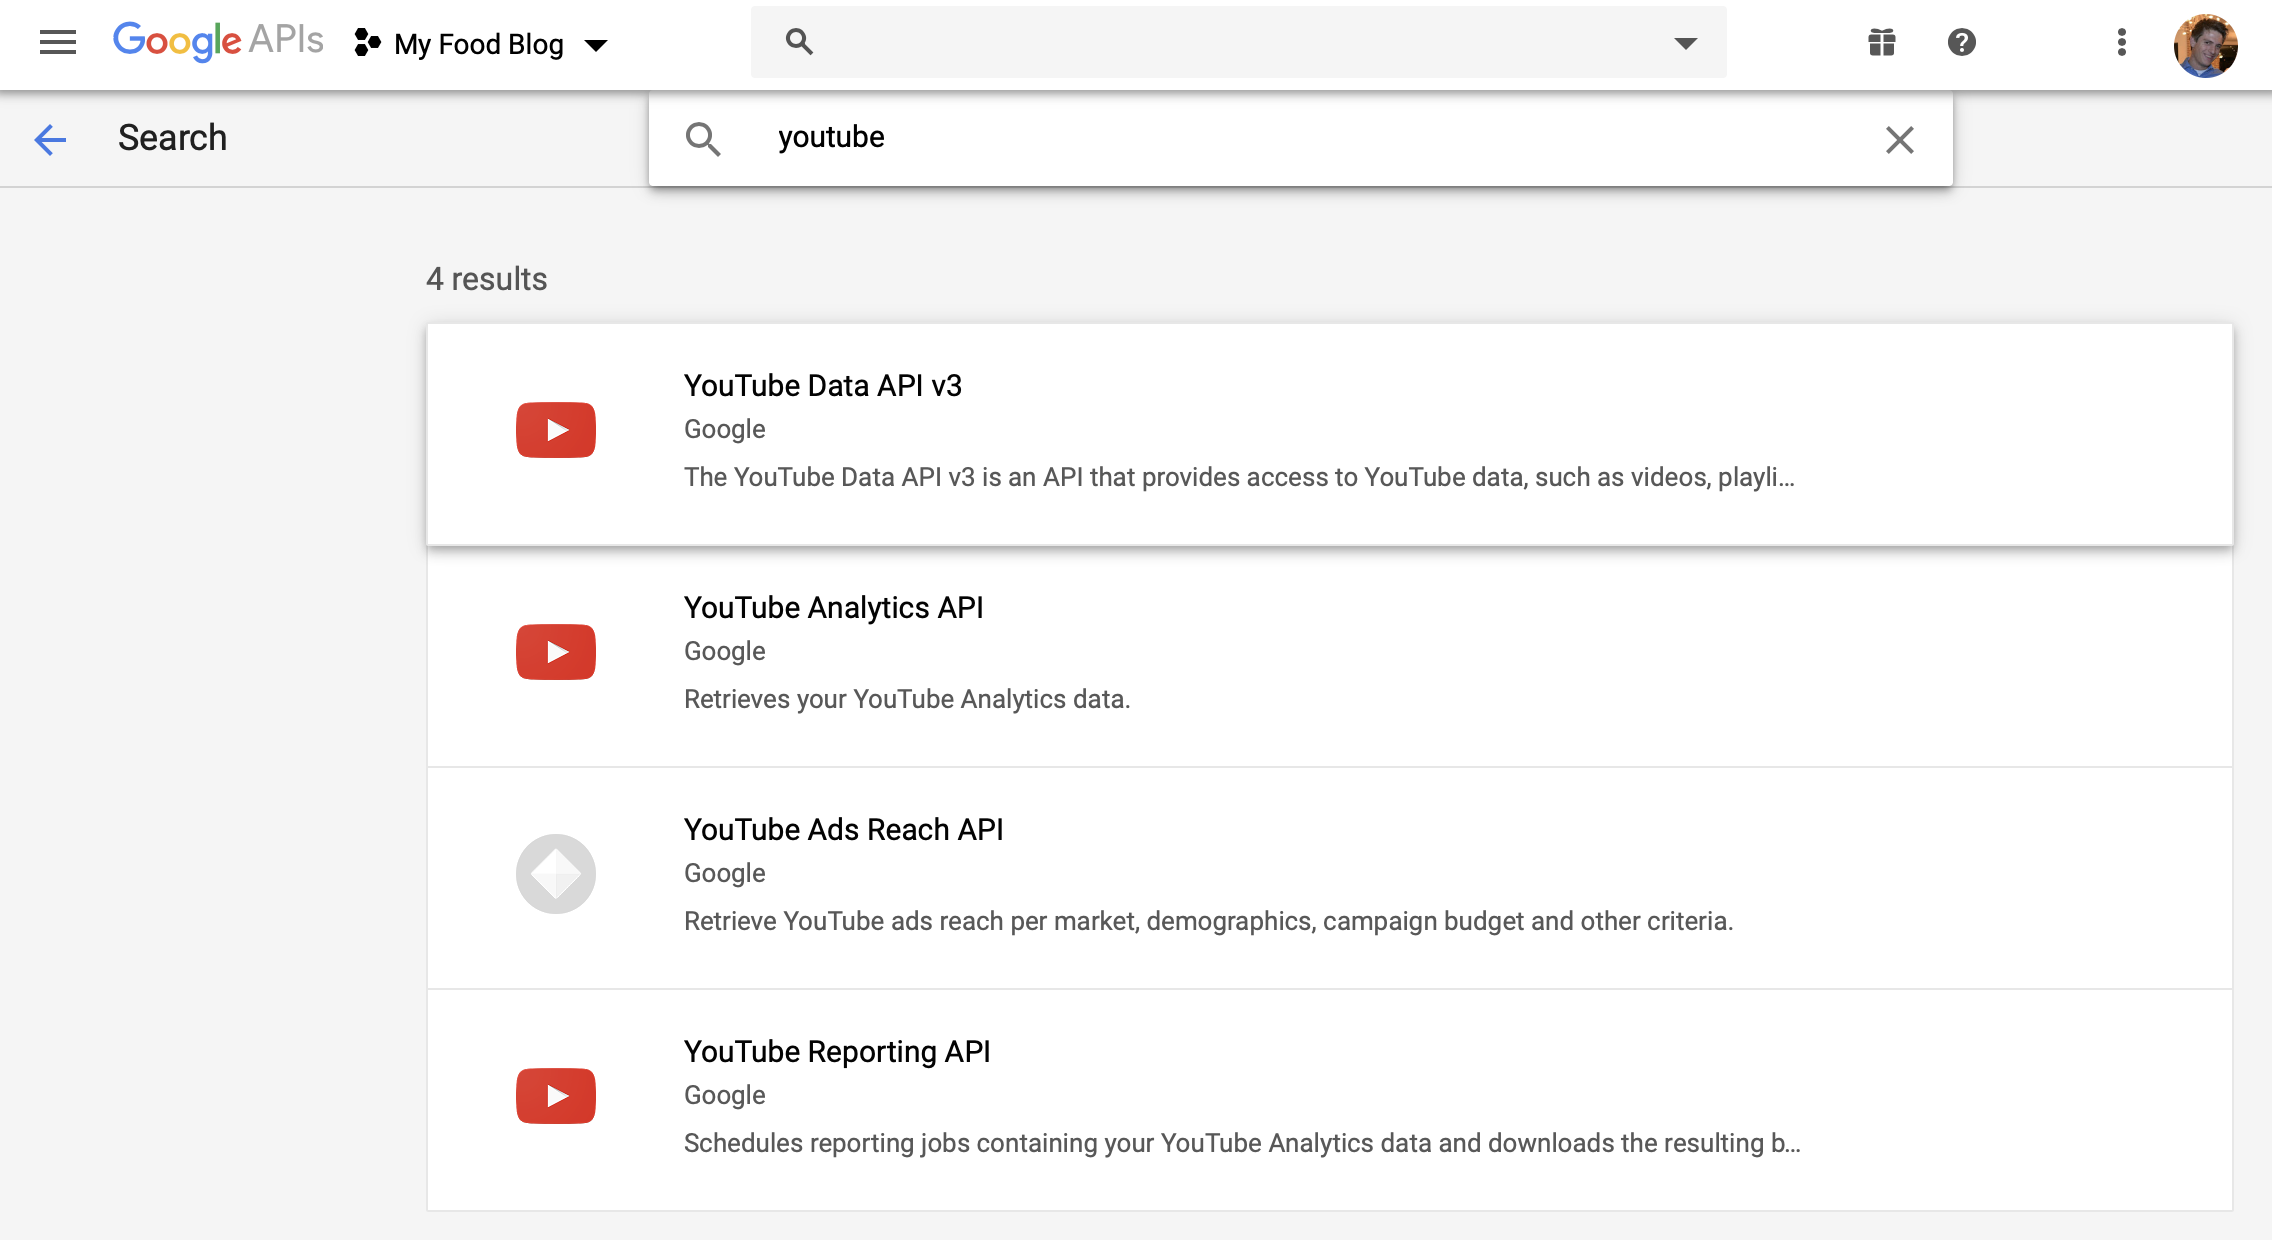Open the YouTube Analytics API result
The image size is (2272, 1240).
pyautogui.click(x=833, y=608)
